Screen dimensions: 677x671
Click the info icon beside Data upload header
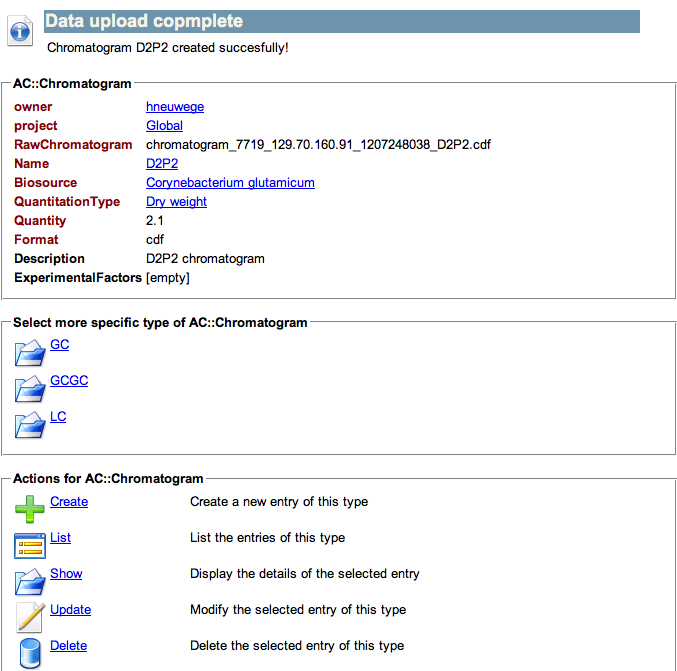coord(20,31)
